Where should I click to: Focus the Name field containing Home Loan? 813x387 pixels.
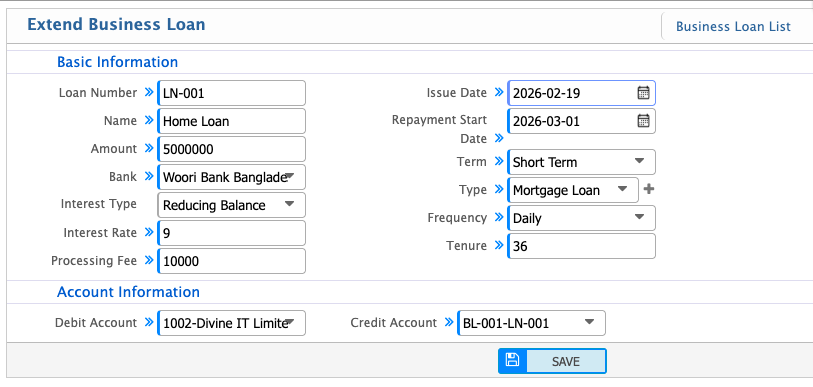point(231,121)
